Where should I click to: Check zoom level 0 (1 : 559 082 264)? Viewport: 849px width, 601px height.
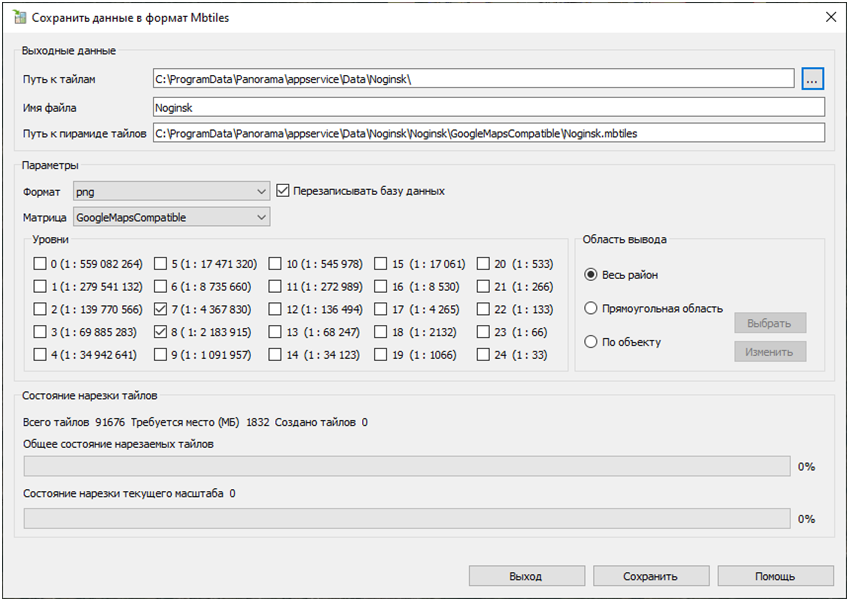pos(40,264)
